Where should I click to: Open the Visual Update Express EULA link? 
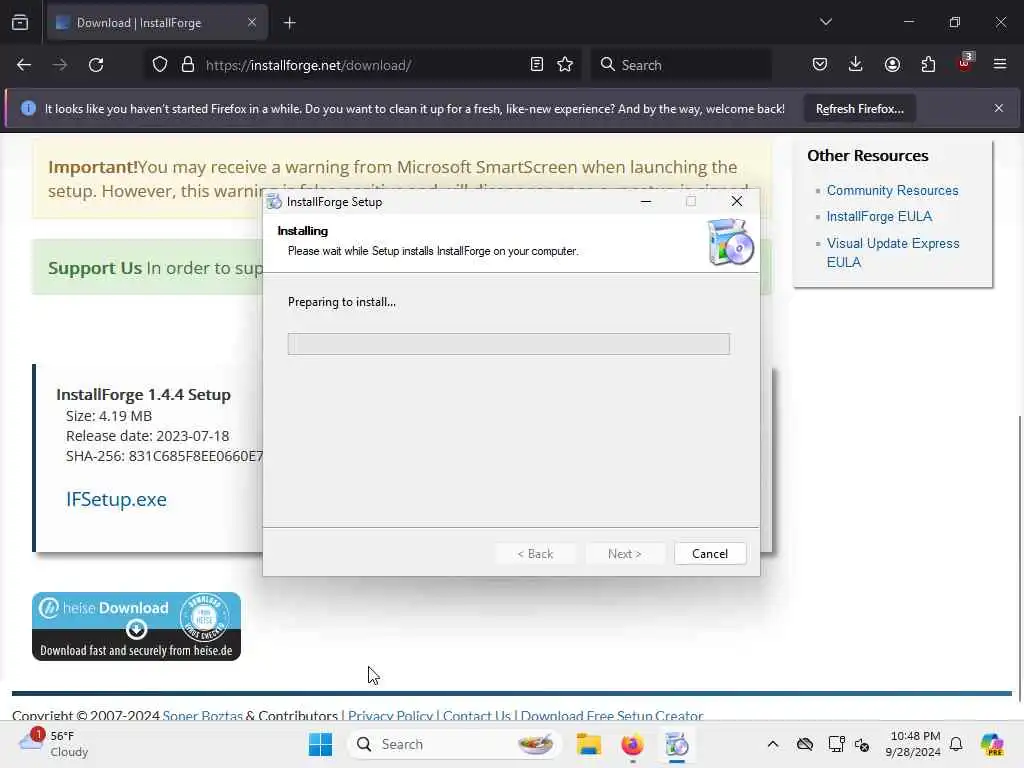point(893,252)
